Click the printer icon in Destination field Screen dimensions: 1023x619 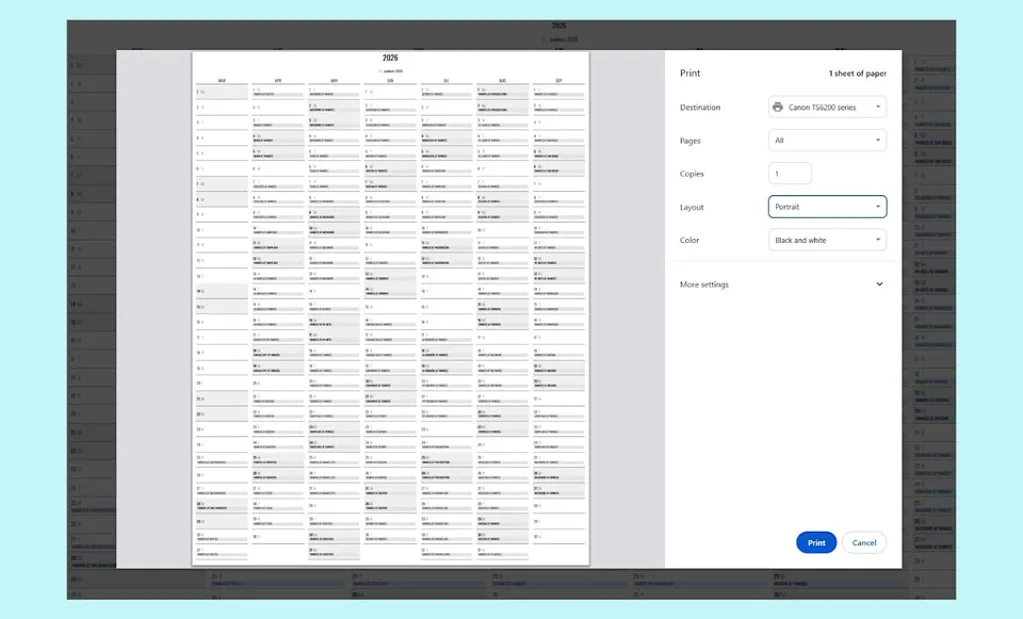[x=778, y=107]
